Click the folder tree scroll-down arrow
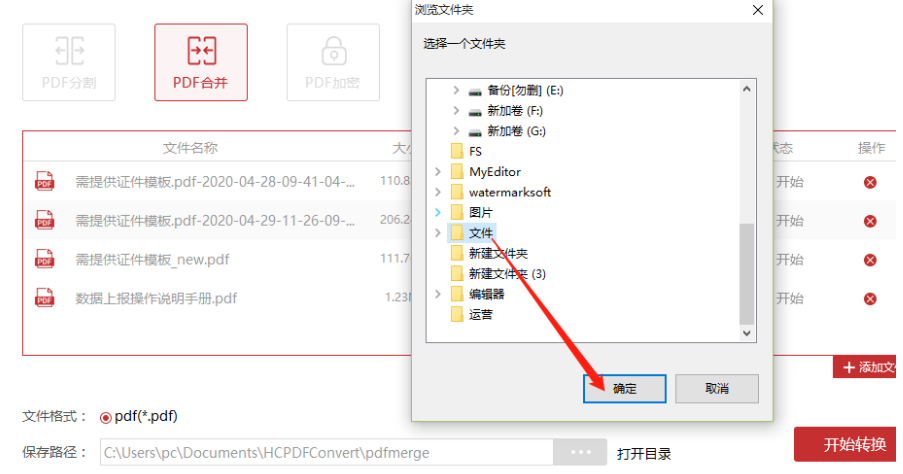 pyautogui.click(x=747, y=333)
